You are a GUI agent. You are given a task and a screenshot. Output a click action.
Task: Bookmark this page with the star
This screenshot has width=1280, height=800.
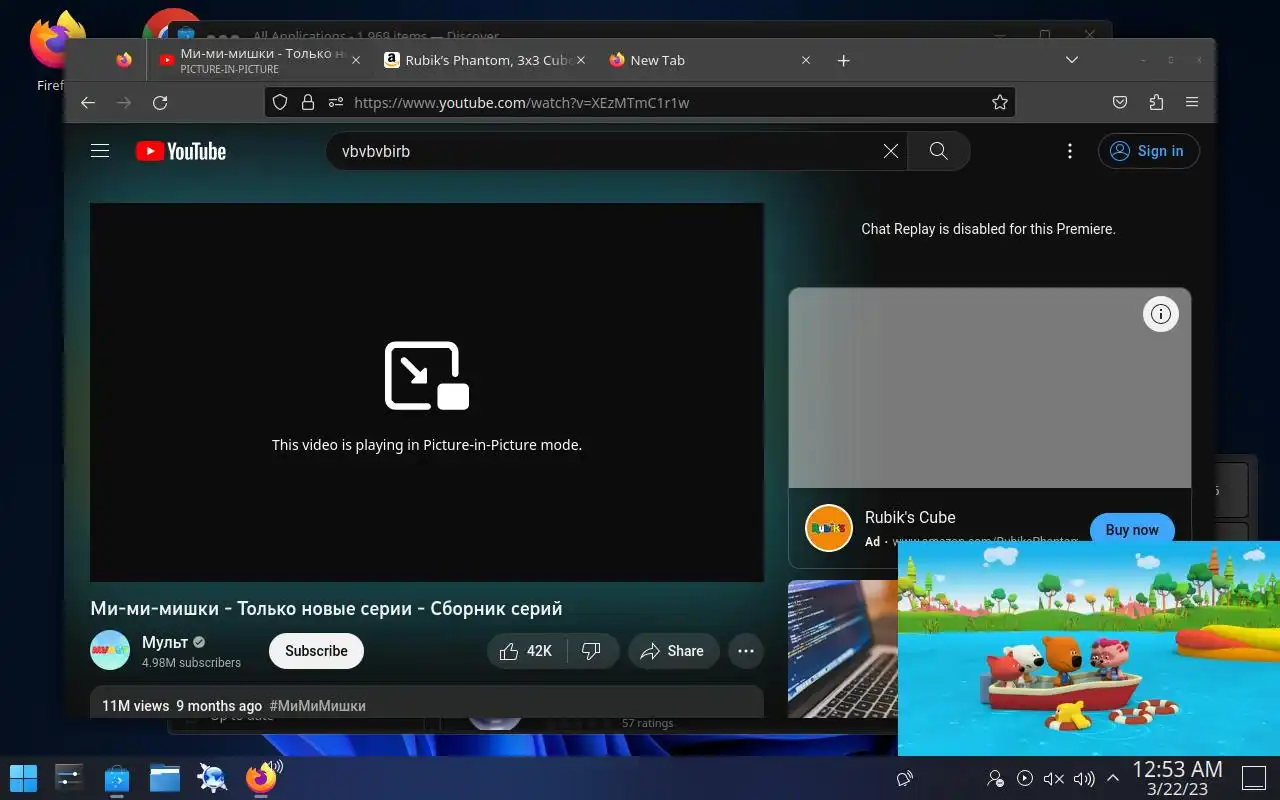(x=999, y=102)
